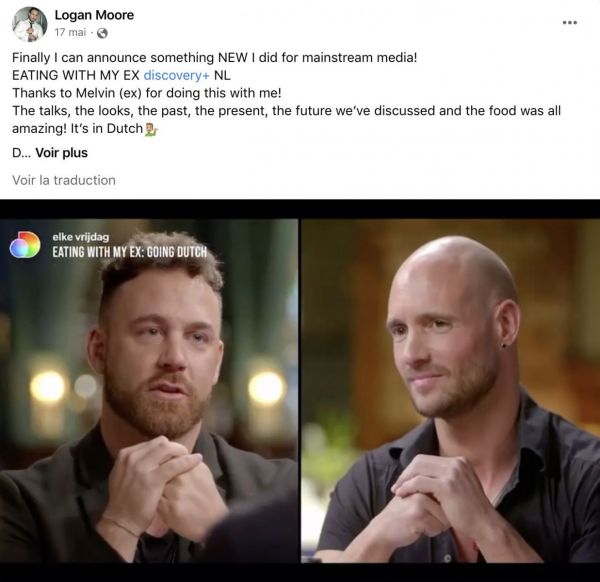Expand post text with Voir plus
Screen dimensions: 600x582
pos(62,153)
